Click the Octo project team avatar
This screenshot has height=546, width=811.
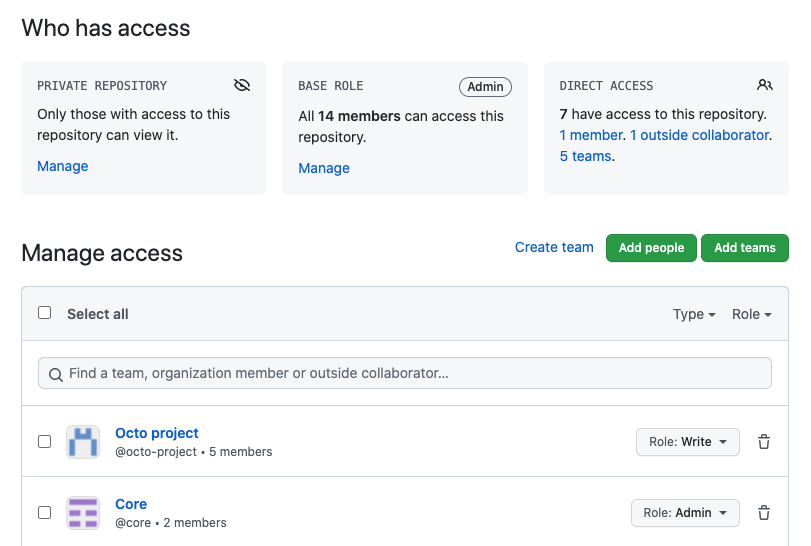(x=83, y=442)
